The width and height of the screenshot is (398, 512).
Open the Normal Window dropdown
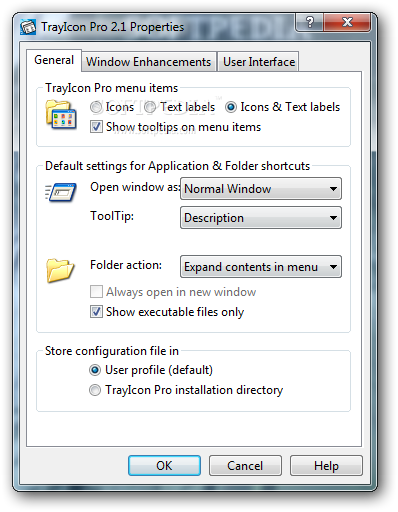pyautogui.click(x=261, y=189)
